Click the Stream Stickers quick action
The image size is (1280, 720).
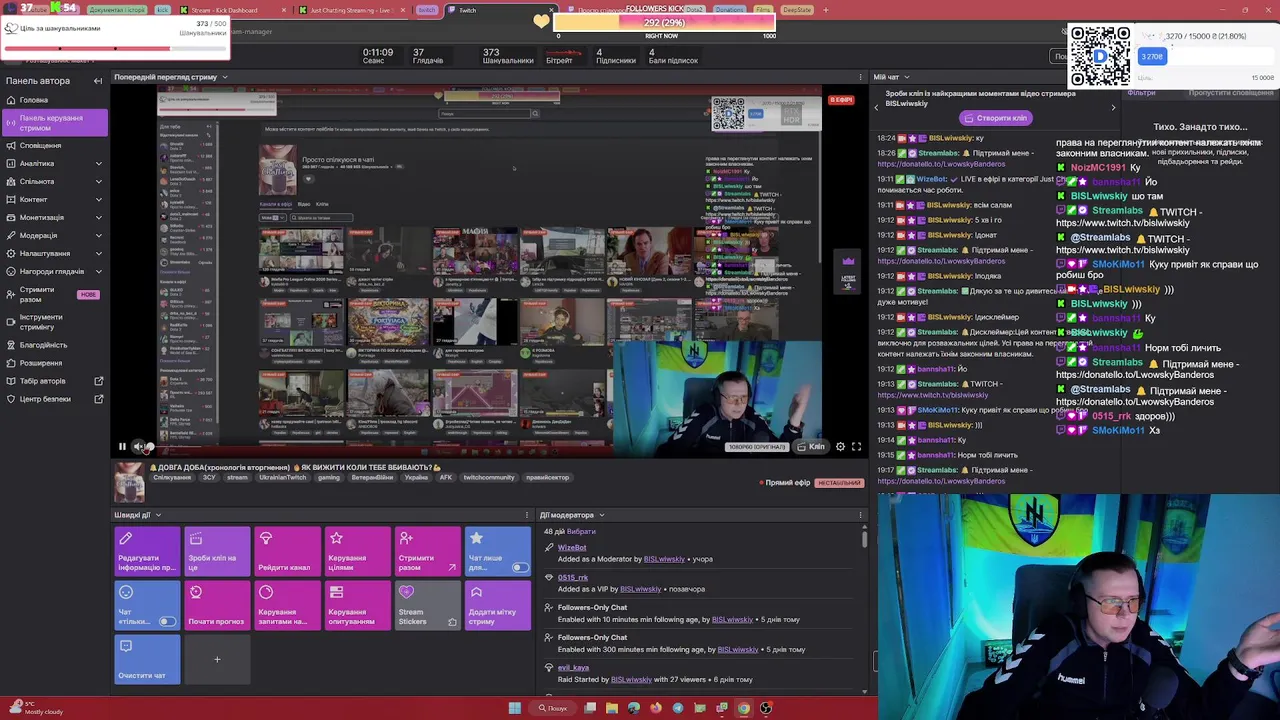click(427, 605)
